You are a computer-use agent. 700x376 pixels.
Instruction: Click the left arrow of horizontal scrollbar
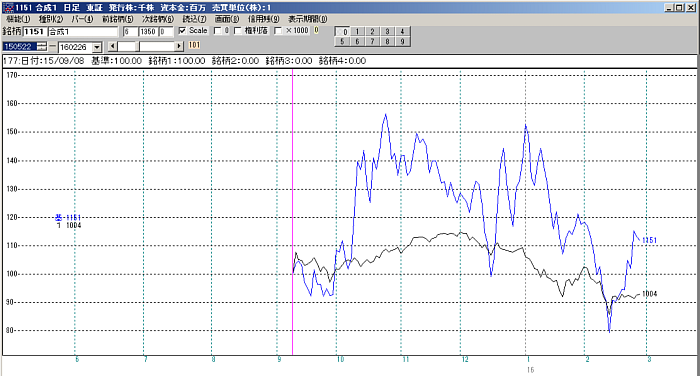[x=112, y=46]
